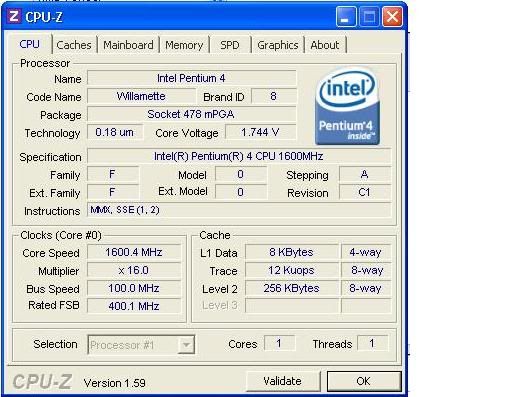Click the Specification field Pentium(R) 4 CPU 1600MHz

(x=239, y=156)
